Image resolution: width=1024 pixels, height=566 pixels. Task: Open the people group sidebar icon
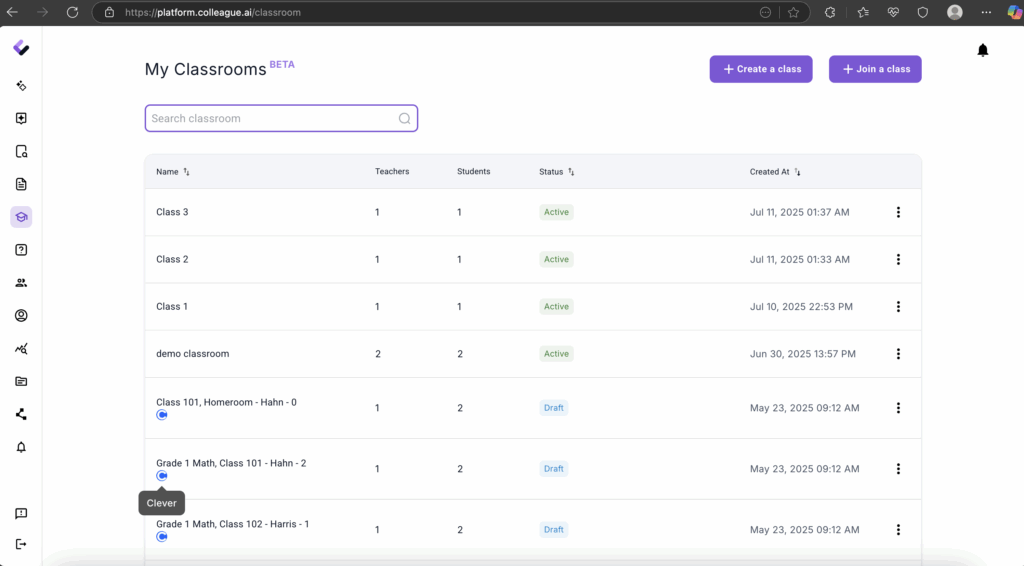pyautogui.click(x=21, y=283)
